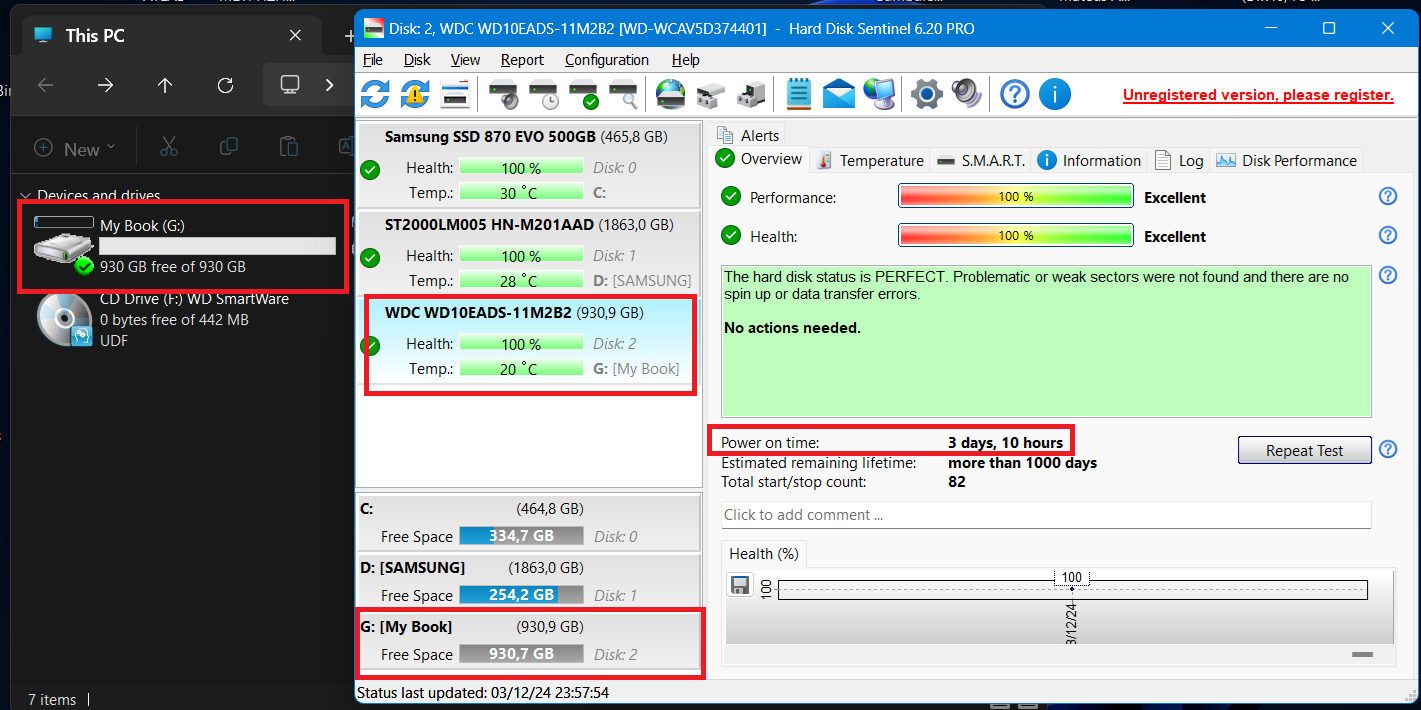The height and width of the screenshot is (710, 1421).
Task: Select the WDC WD10EADS-11M2B2 disk
Action: click(530, 341)
